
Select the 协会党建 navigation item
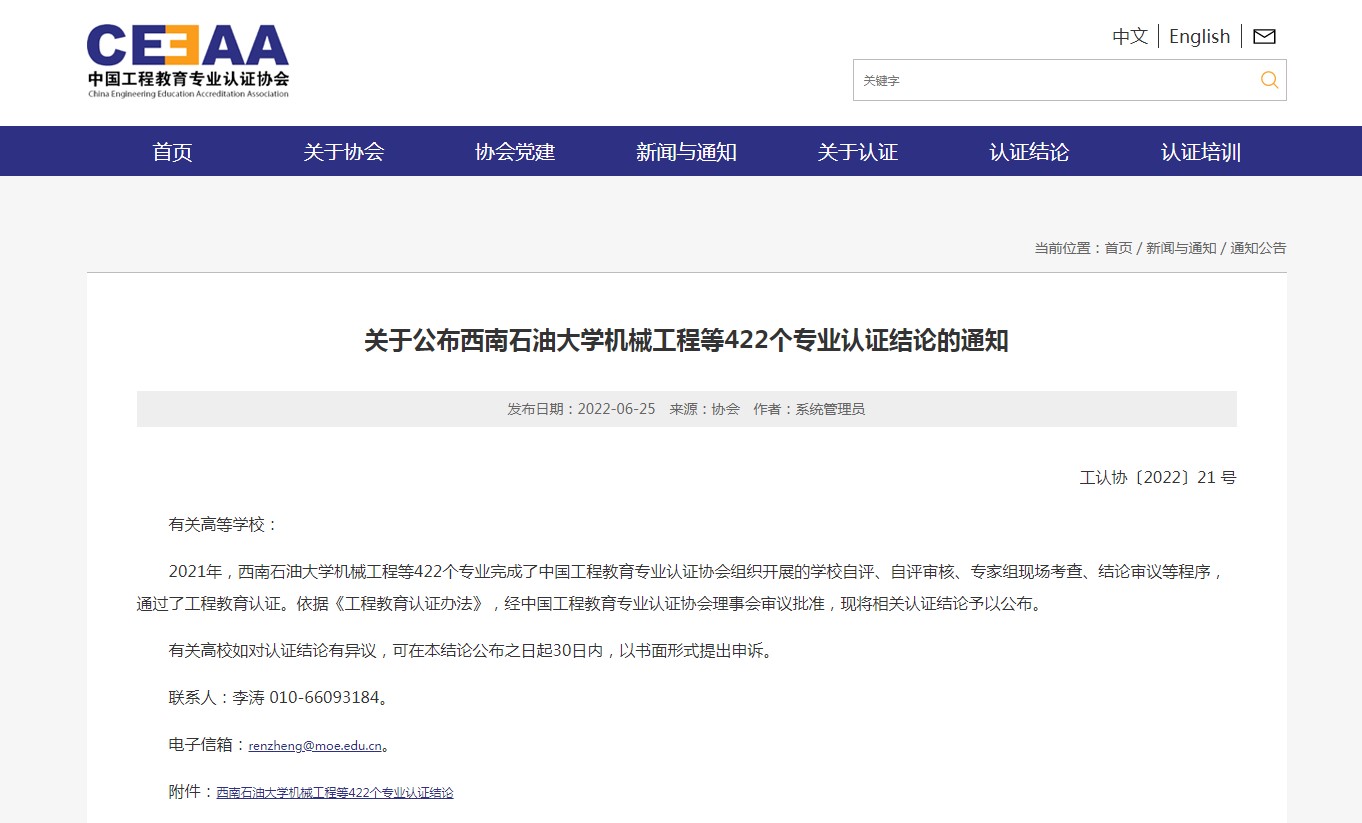515,152
